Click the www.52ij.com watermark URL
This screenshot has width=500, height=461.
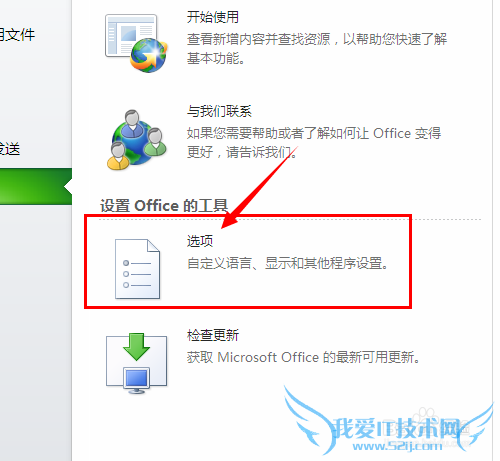[397, 446]
